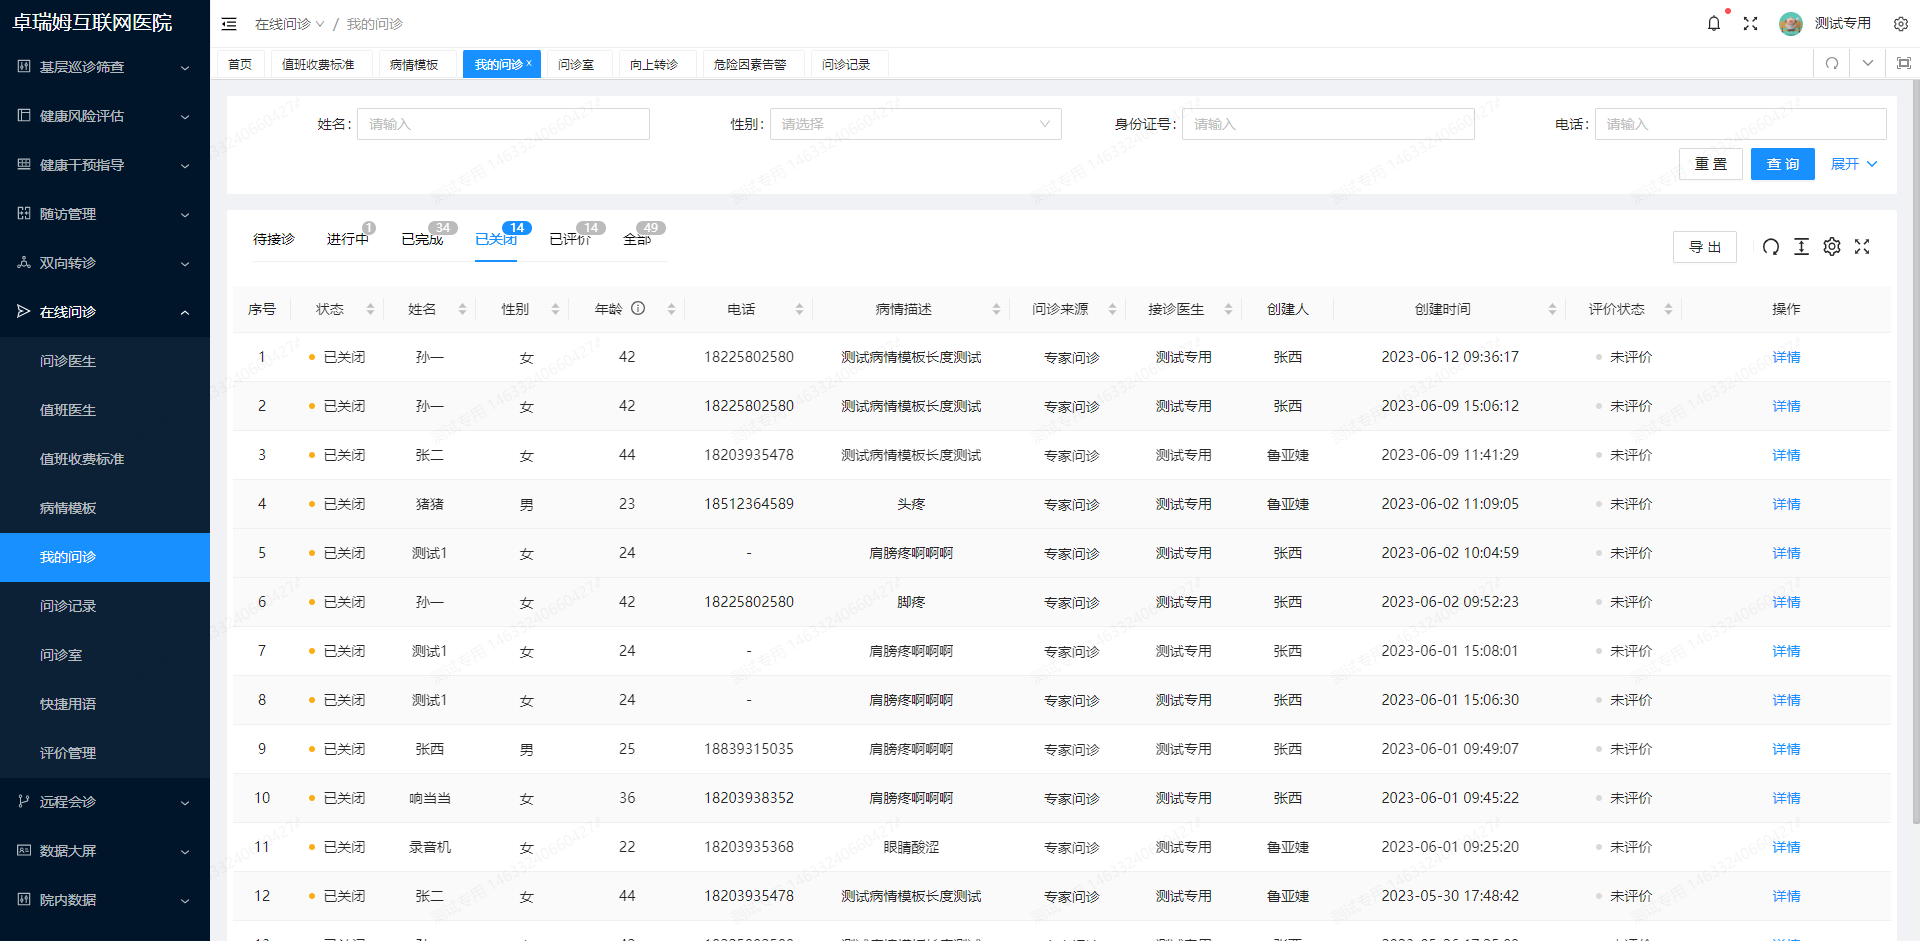Switch to 已完成 status tab
Screen dimensions: 1920x941
point(422,239)
